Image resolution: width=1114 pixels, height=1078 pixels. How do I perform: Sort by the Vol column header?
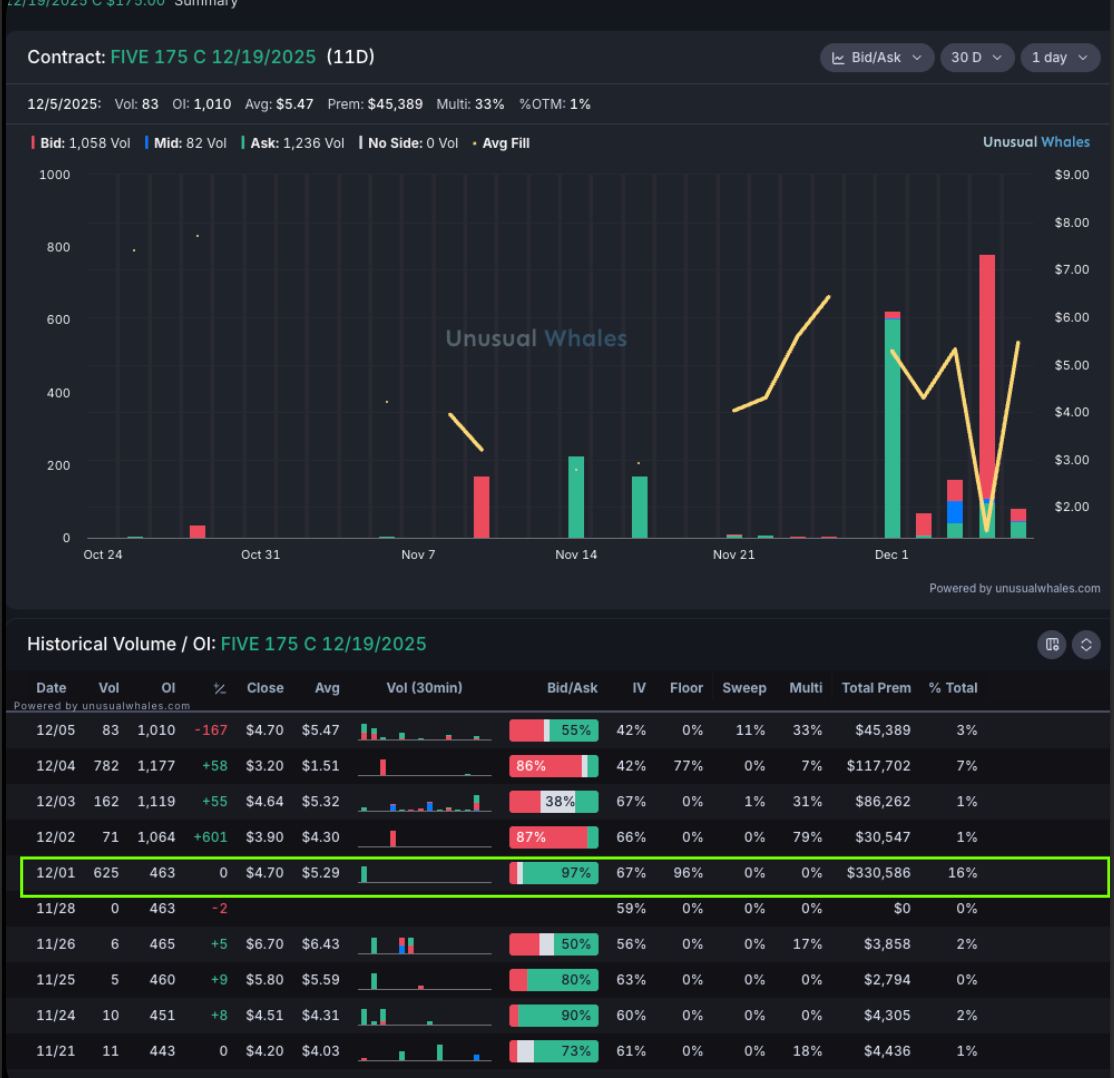[x=109, y=688]
